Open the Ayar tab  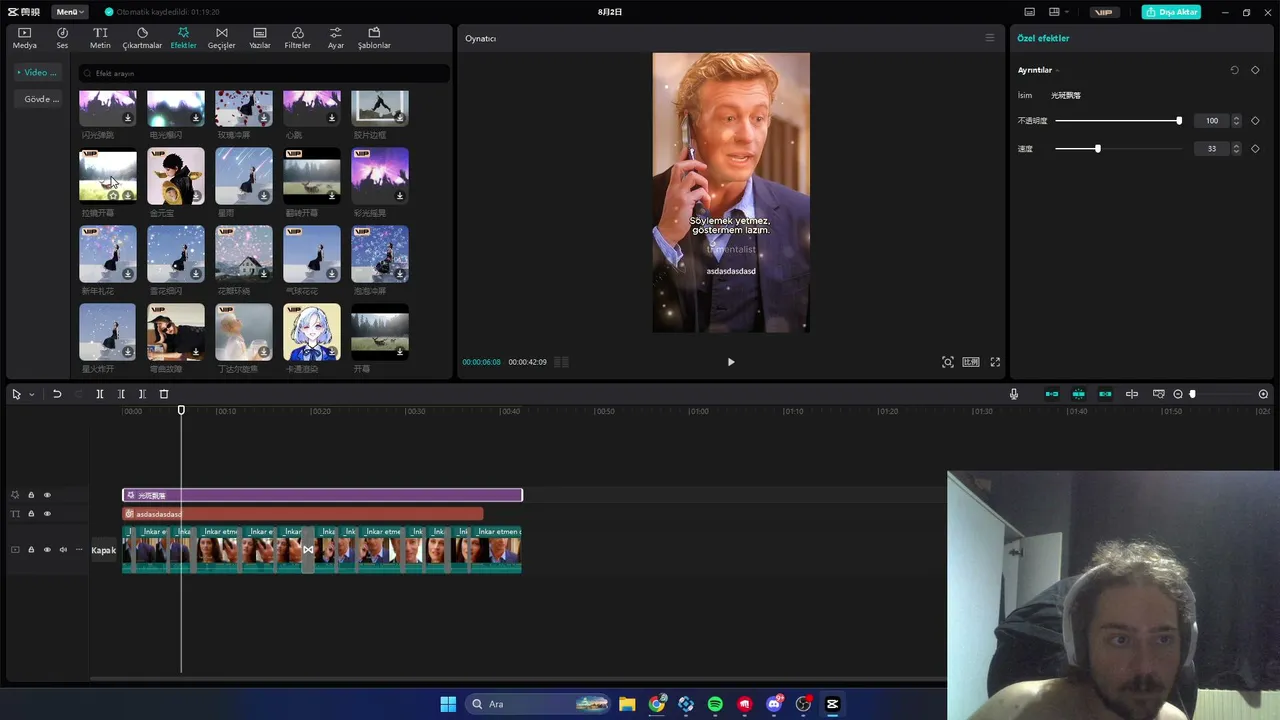click(x=336, y=38)
